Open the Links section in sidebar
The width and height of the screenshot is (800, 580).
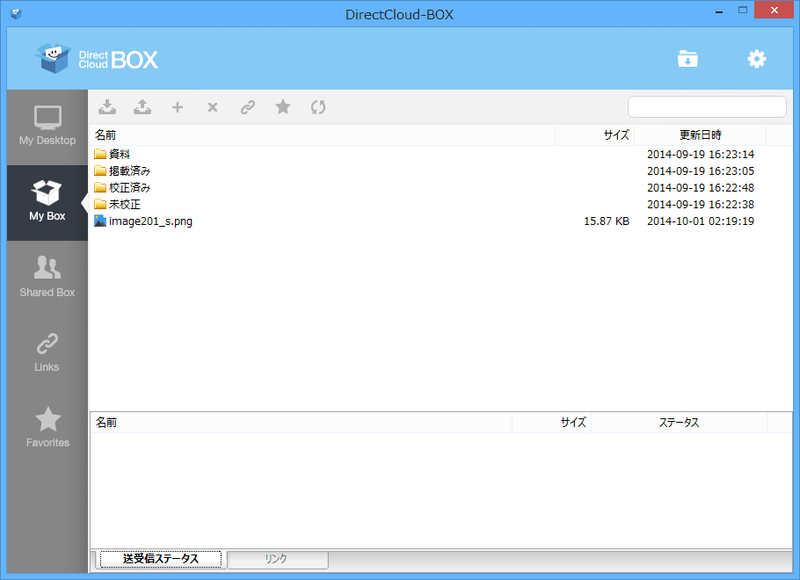click(46, 352)
